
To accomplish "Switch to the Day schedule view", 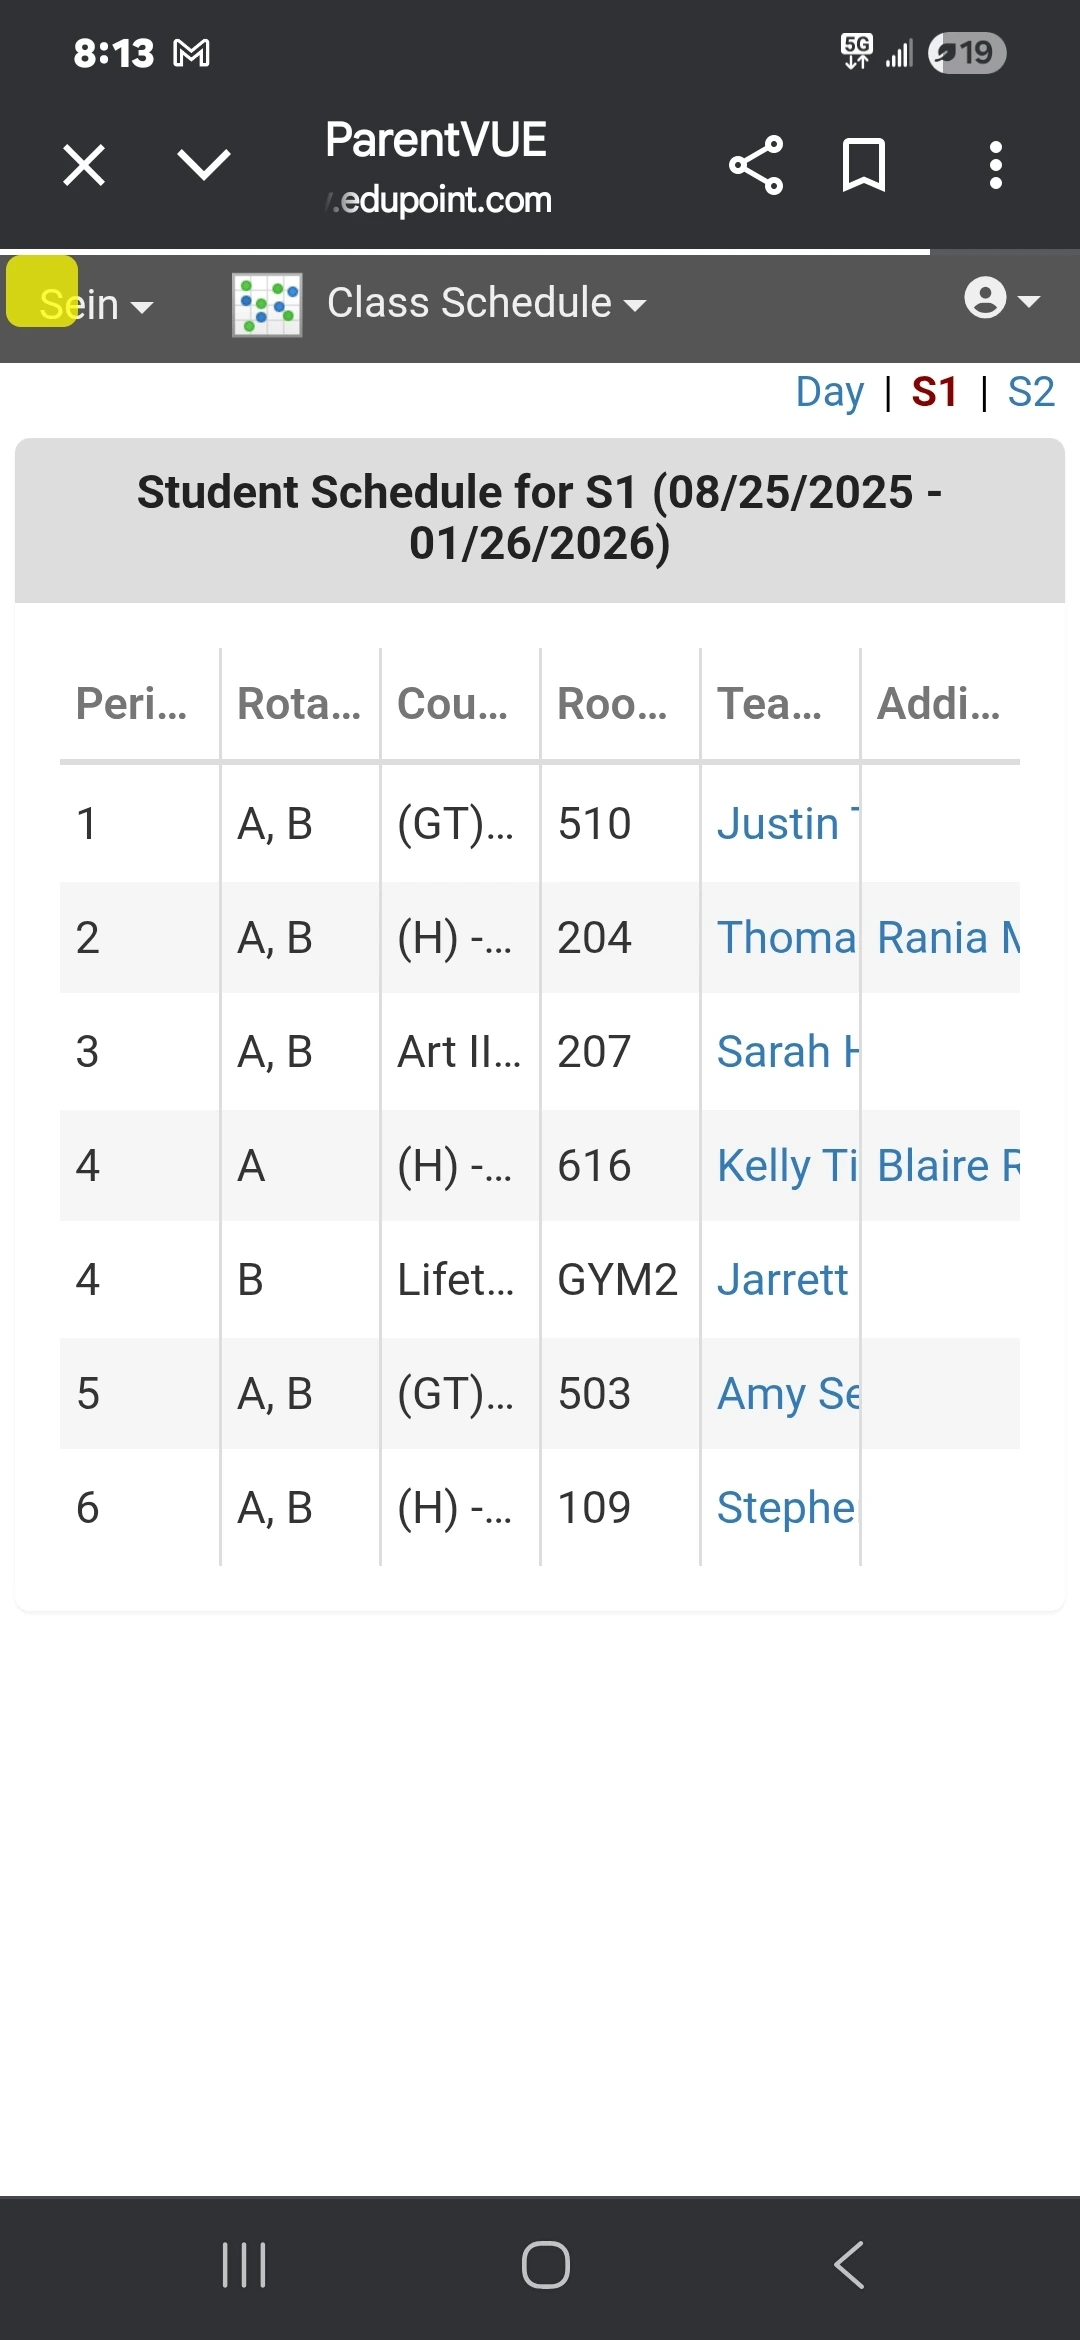I will click(x=829, y=392).
